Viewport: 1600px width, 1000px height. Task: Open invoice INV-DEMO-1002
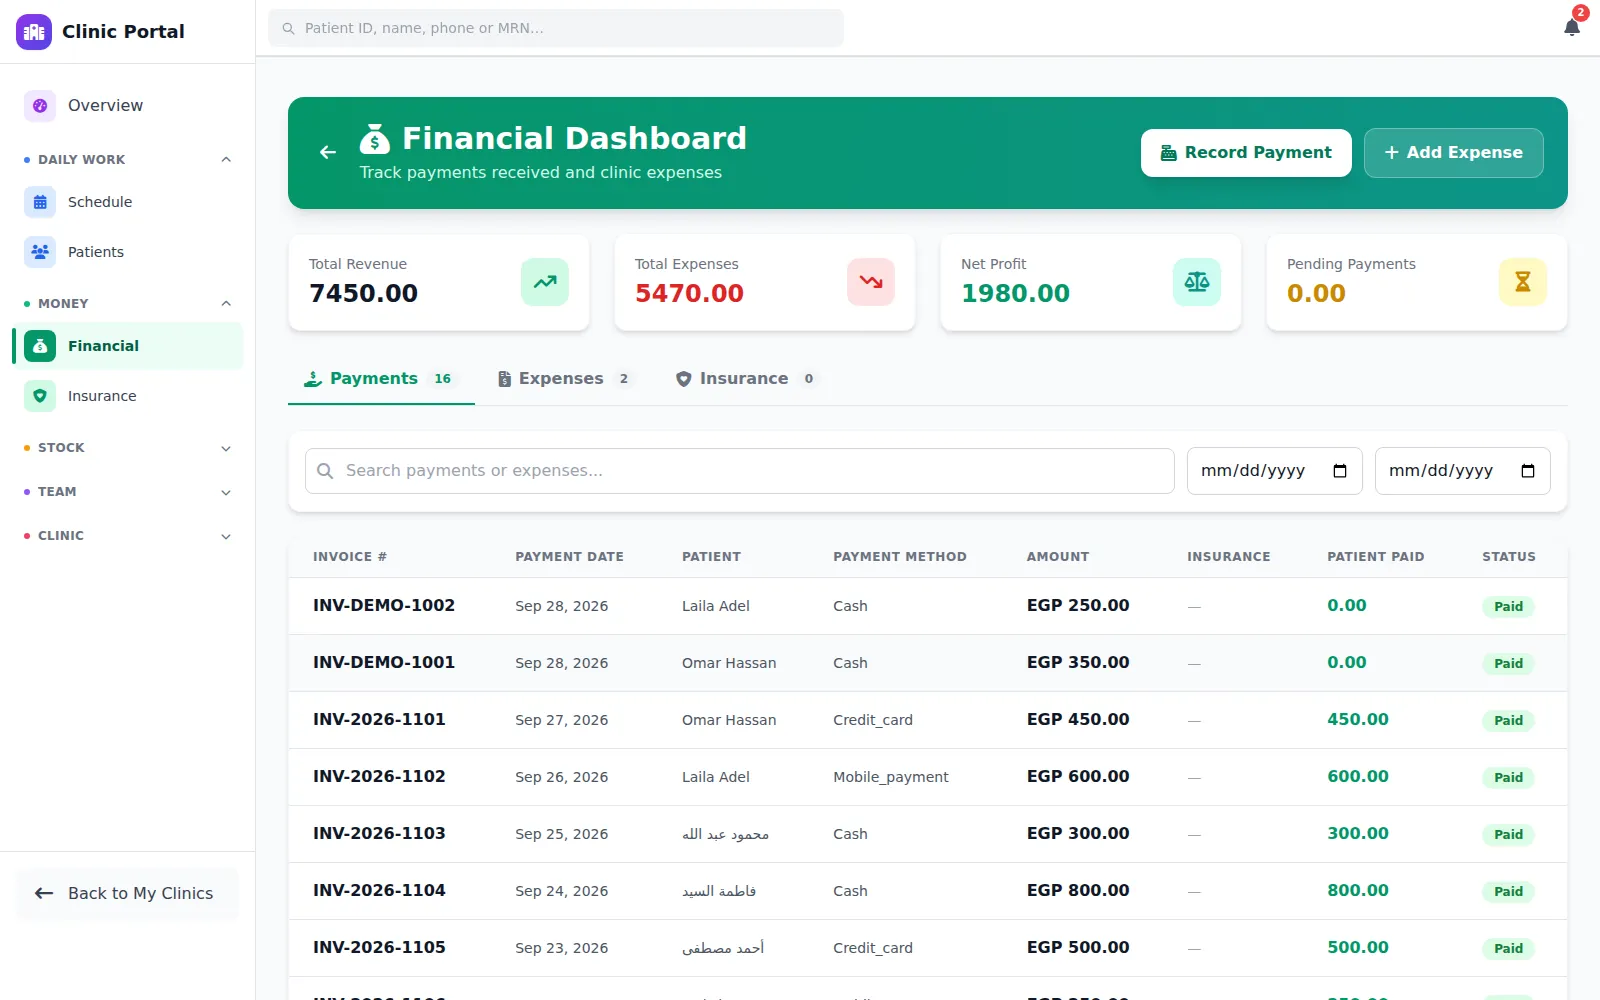(x=384, y=605)
